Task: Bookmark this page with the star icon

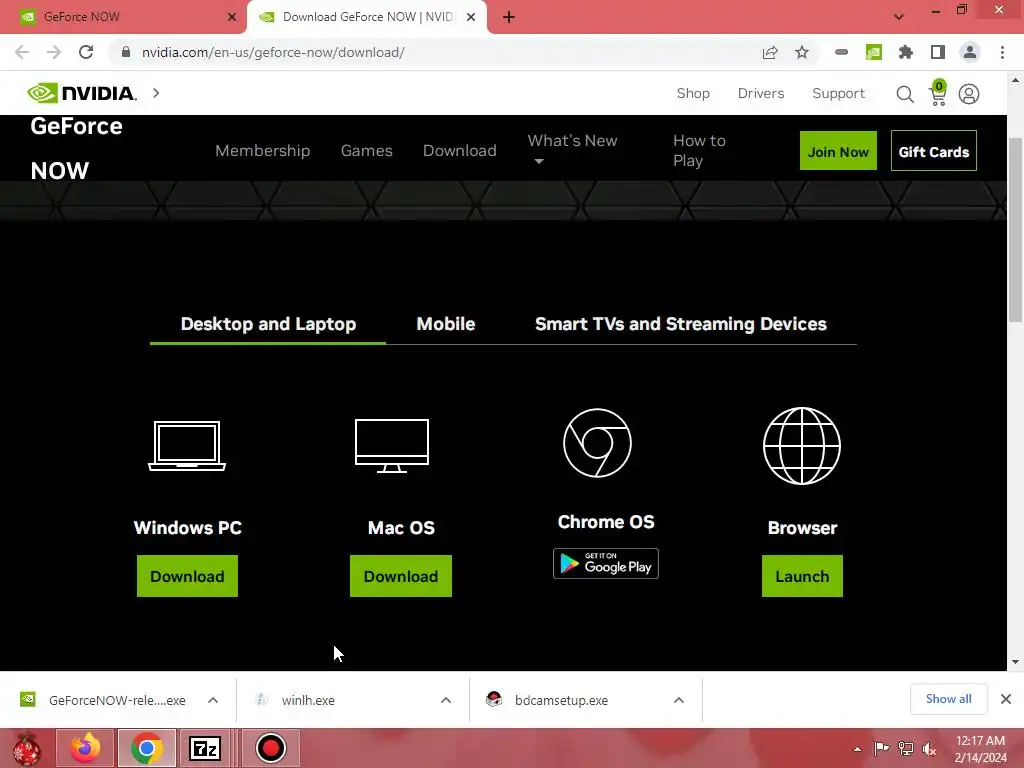Action: (802, 52)
